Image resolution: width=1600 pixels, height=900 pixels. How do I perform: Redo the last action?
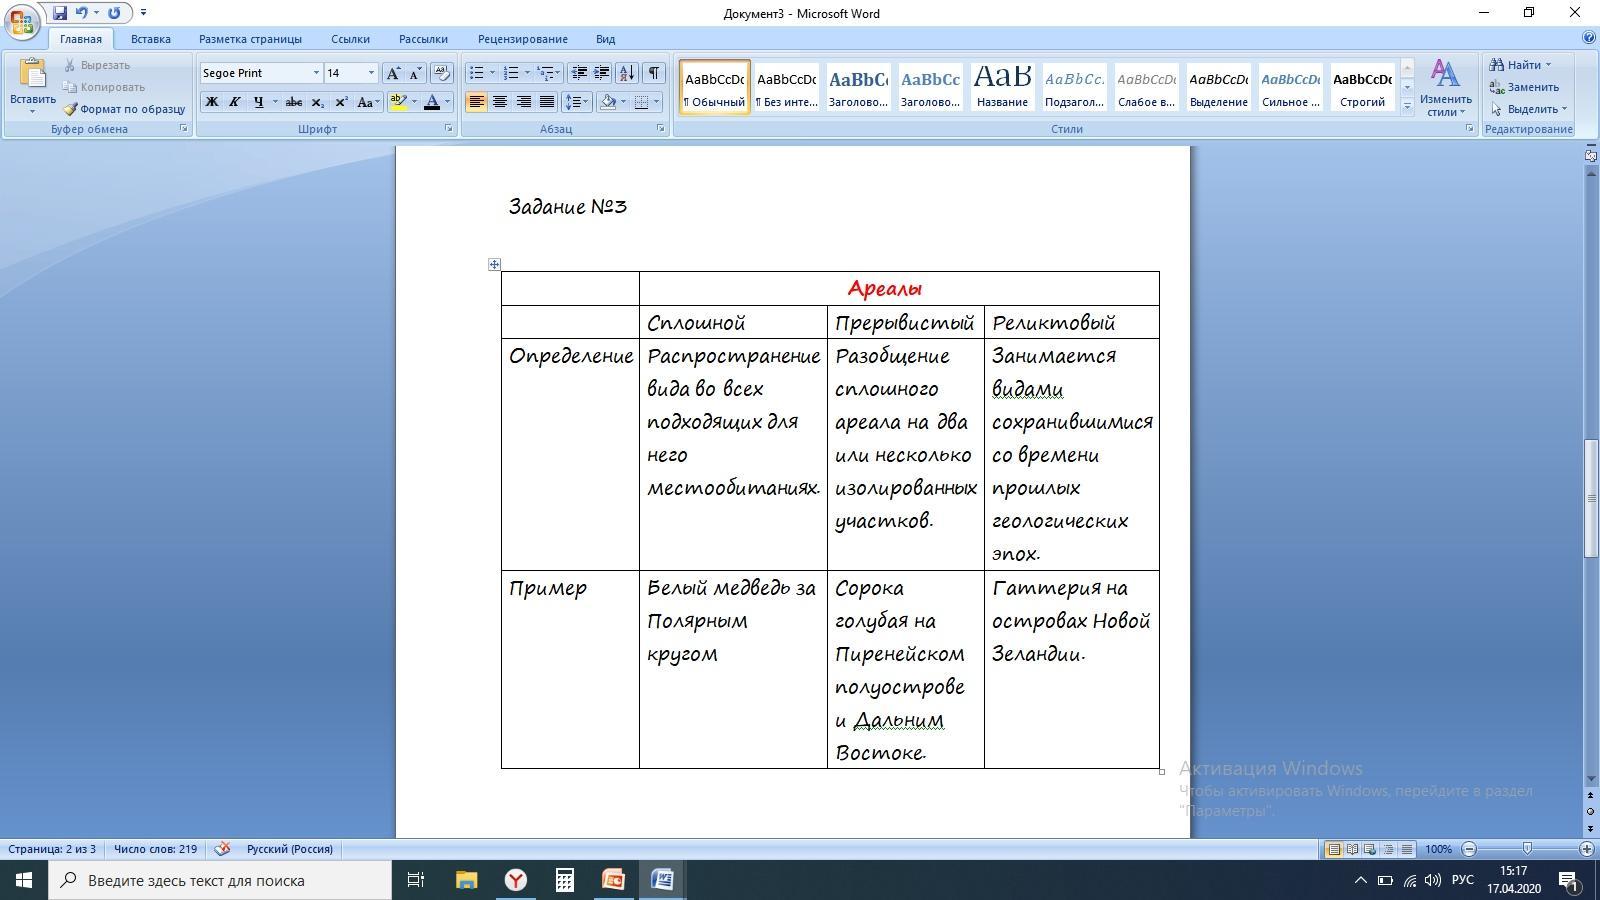click(114, 13)
